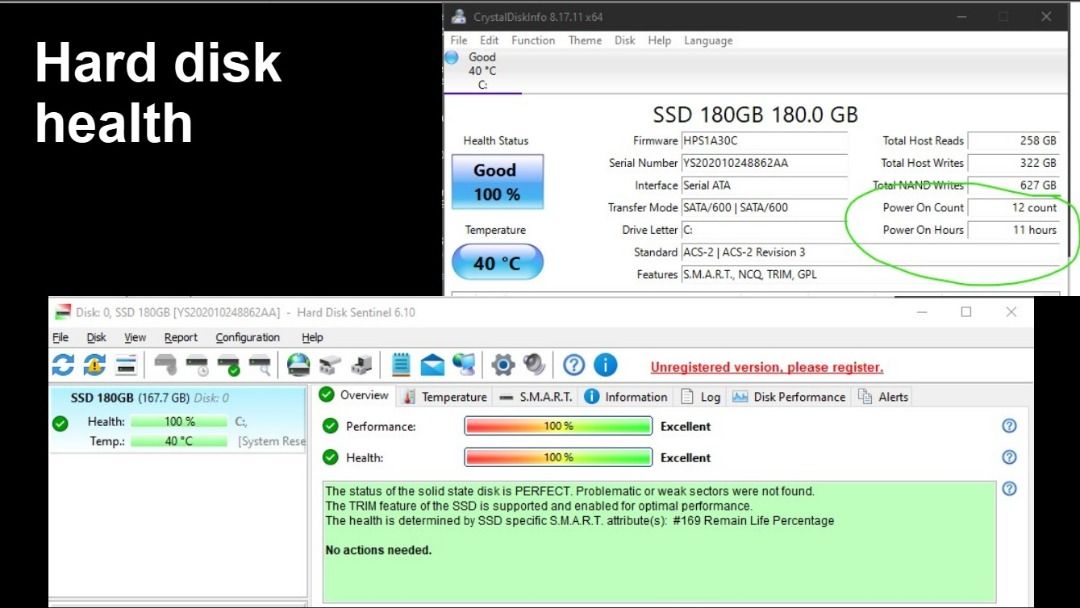Select SSD 180GB disk in left panel
The height and width of the screenshot is (608, 1080).
[130, 398]
